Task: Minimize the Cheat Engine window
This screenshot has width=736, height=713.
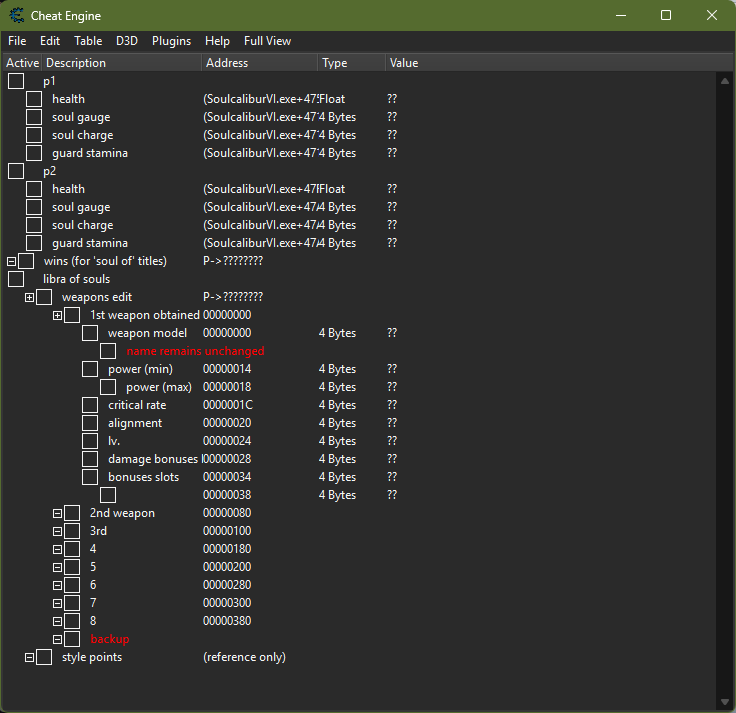Action: 621,15
